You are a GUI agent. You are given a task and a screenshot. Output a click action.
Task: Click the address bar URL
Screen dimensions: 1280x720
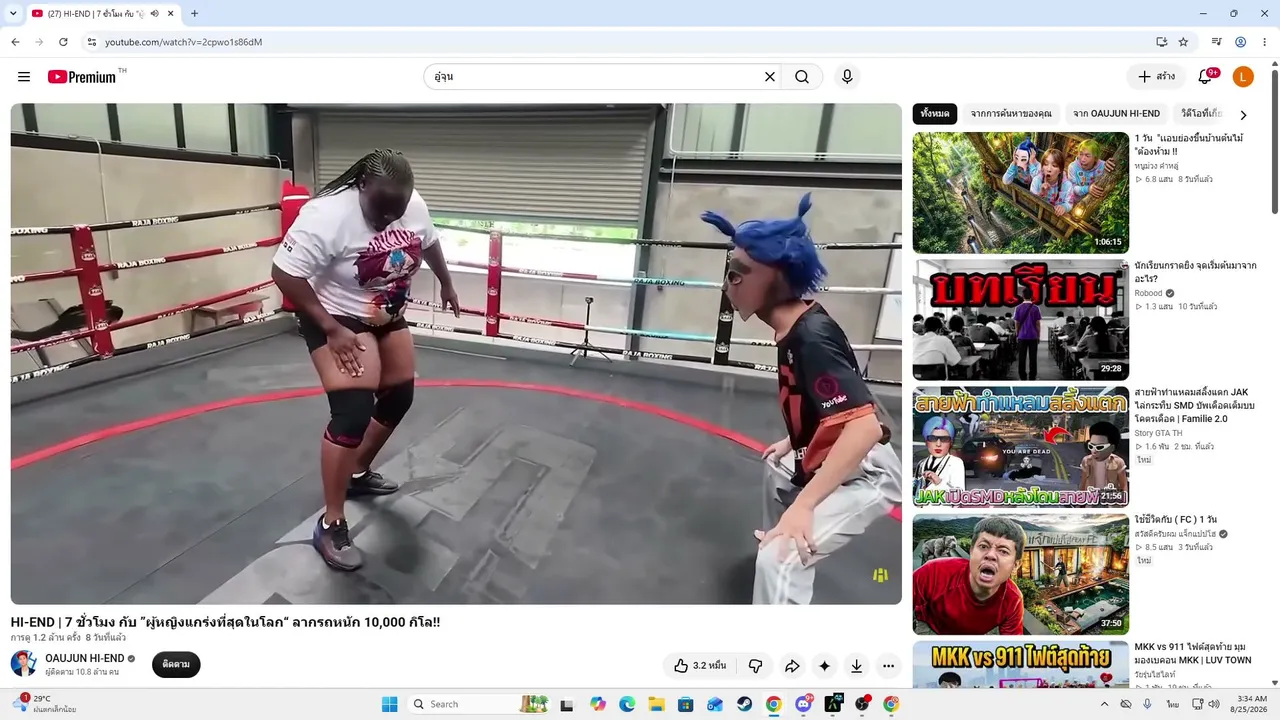point(183,42)
